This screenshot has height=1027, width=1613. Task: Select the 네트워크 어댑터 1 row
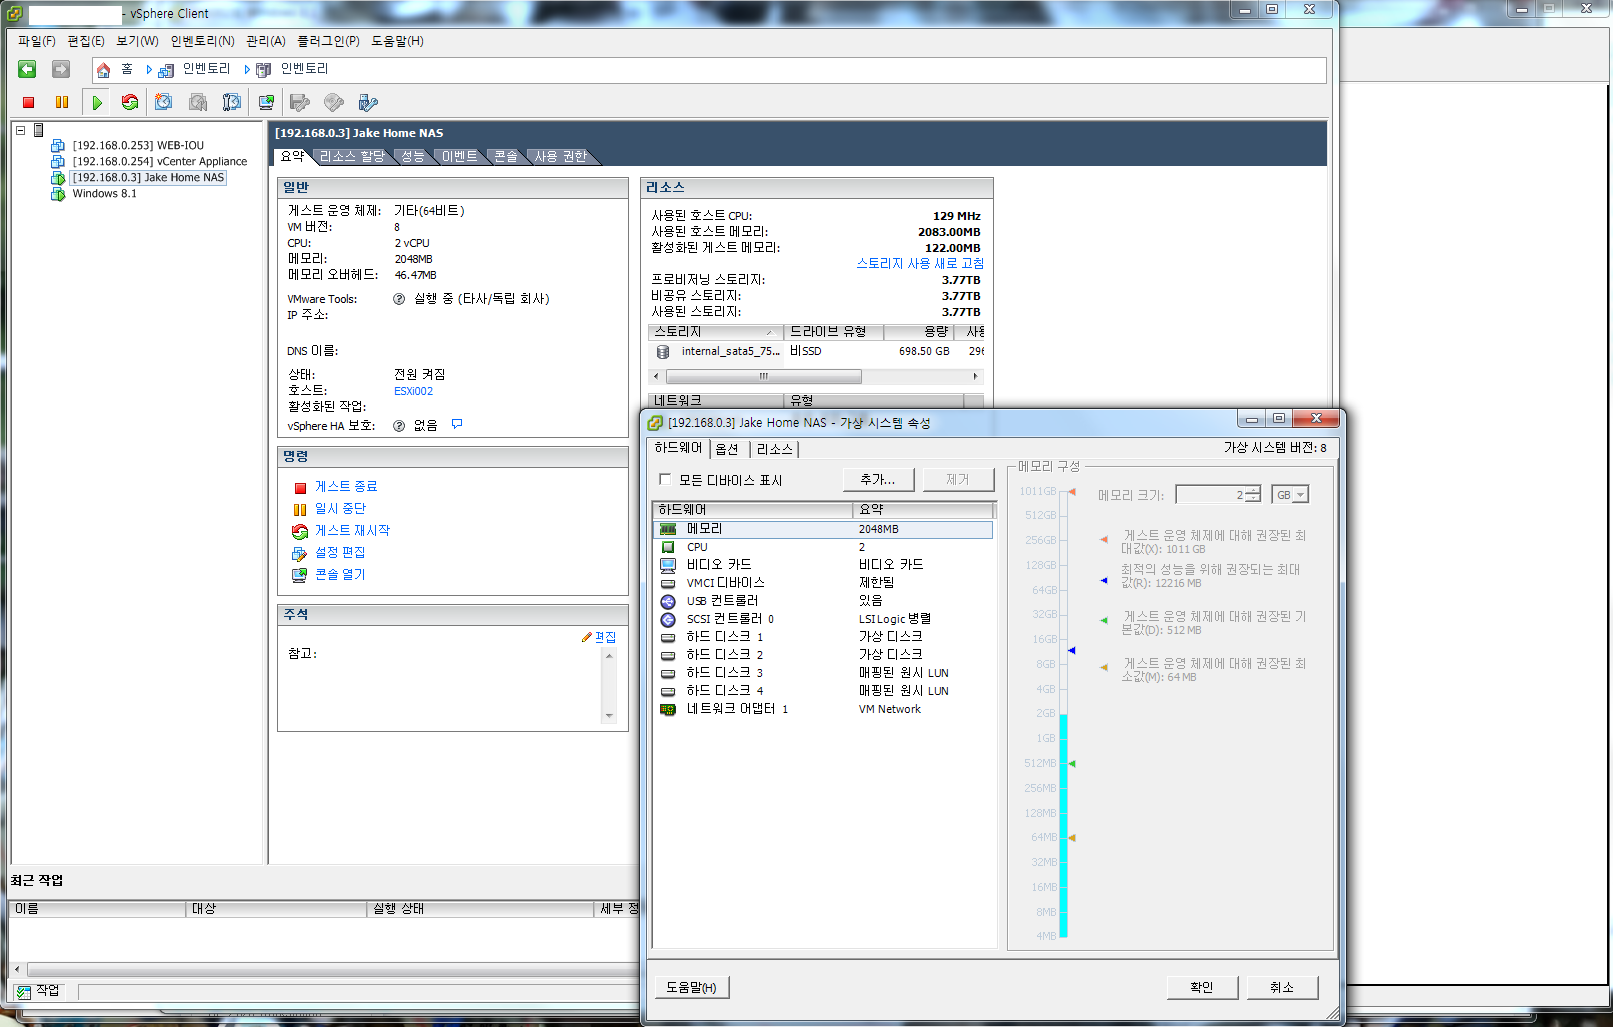(823, 709)
